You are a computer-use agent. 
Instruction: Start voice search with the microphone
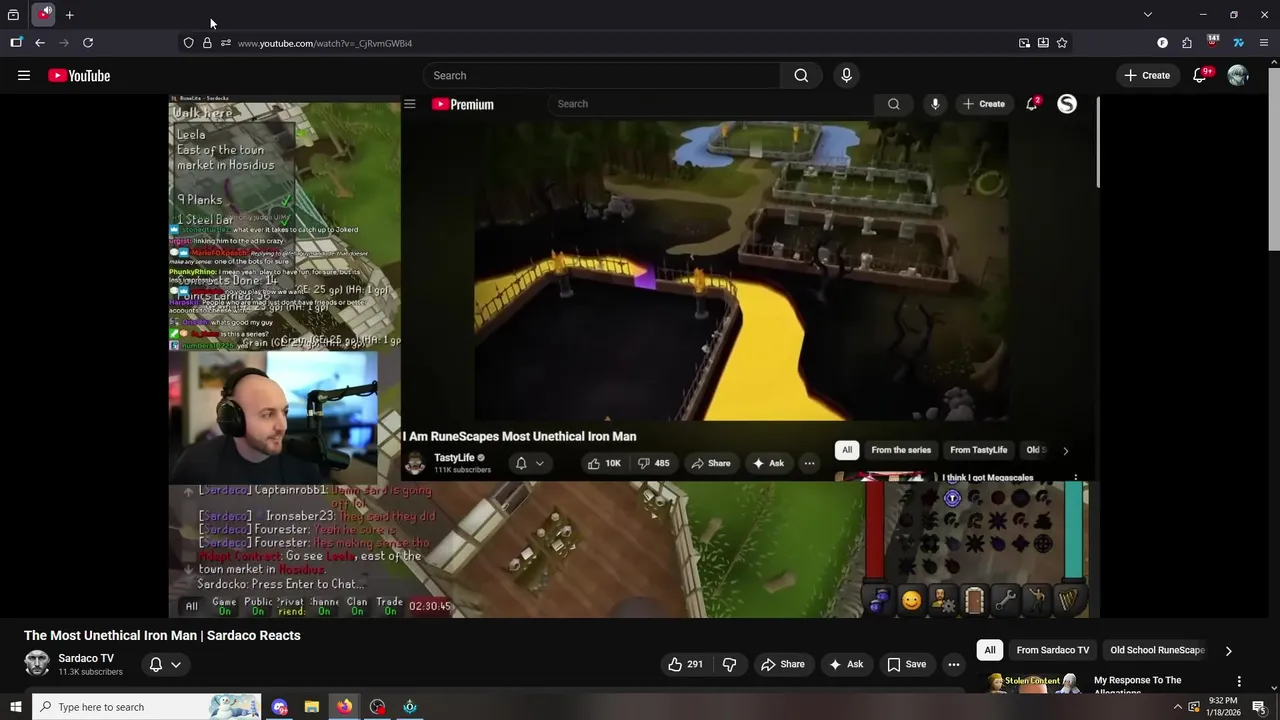pos(846,76)
